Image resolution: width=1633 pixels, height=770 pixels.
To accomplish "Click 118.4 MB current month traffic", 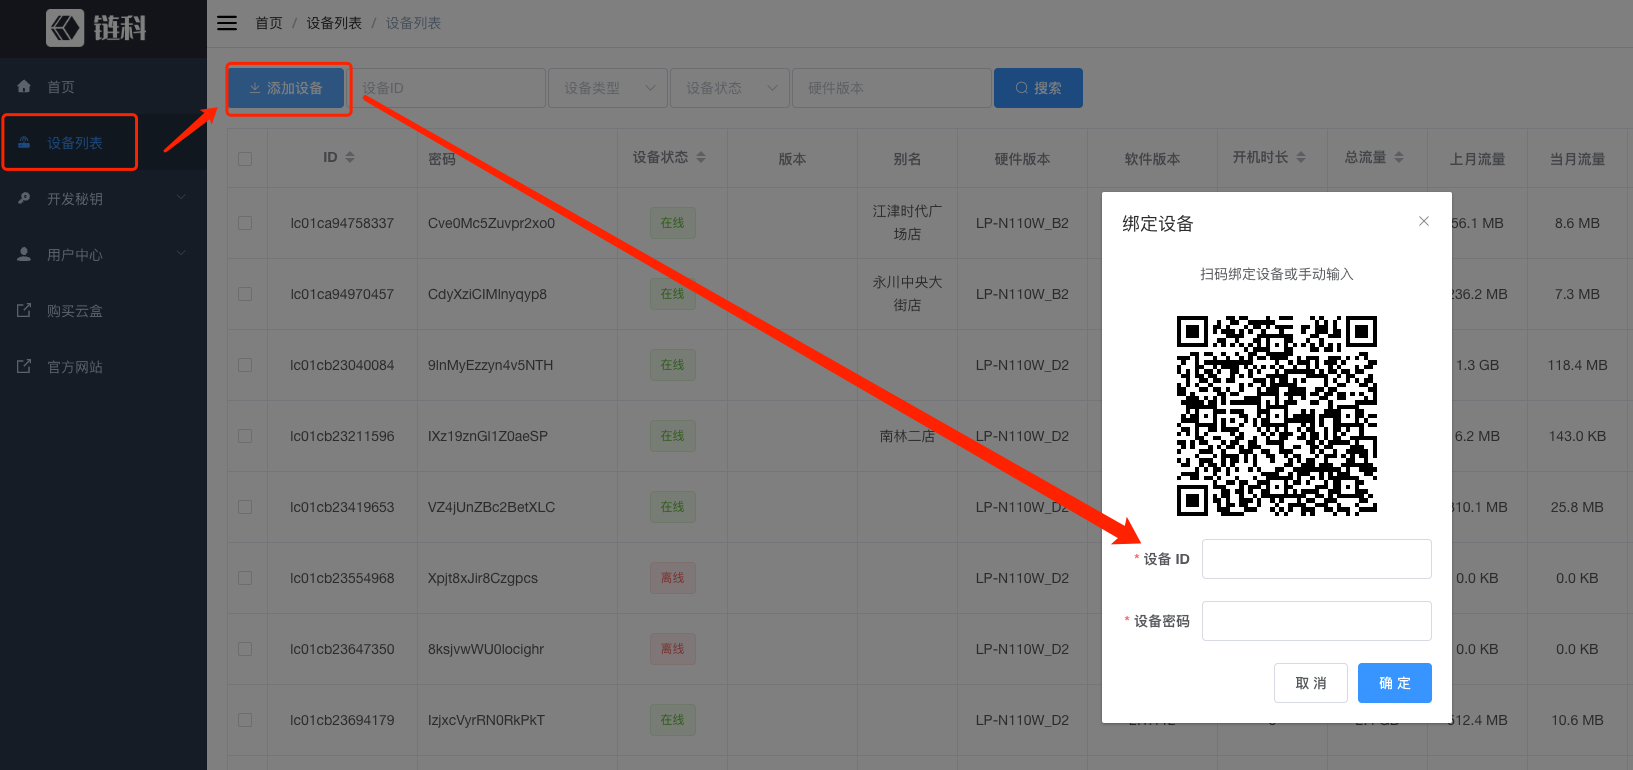I will (1577, 365).
